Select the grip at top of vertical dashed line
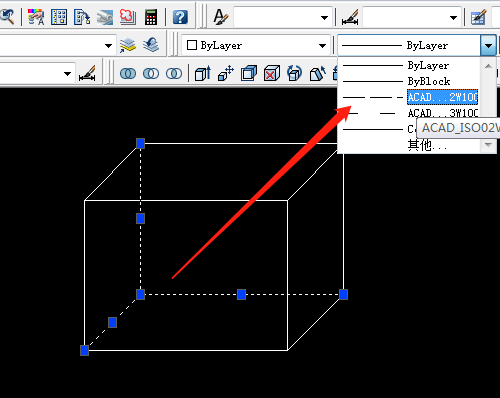500x398 pixels. (140, 144)
